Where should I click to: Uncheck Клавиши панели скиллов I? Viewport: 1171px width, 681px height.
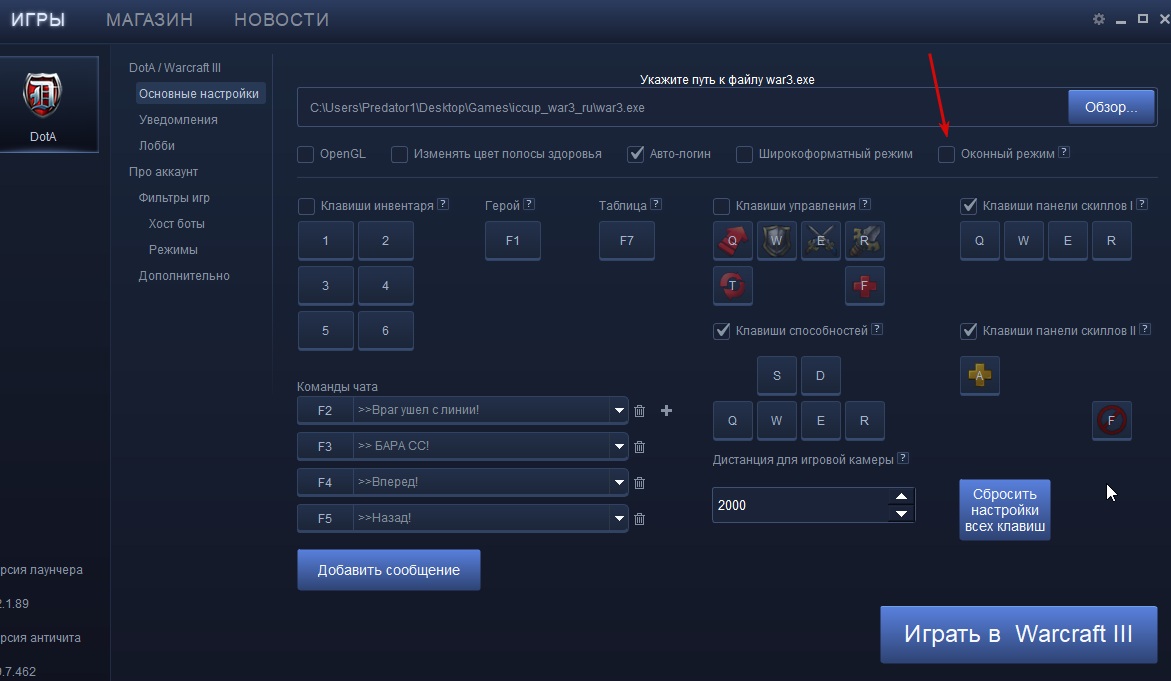(969, 206)
